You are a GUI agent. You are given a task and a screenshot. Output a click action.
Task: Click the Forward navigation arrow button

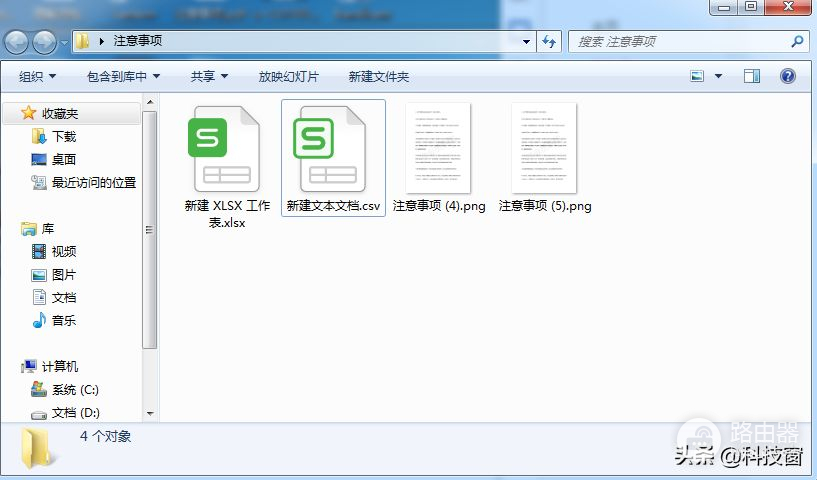[x=44, y=42]
